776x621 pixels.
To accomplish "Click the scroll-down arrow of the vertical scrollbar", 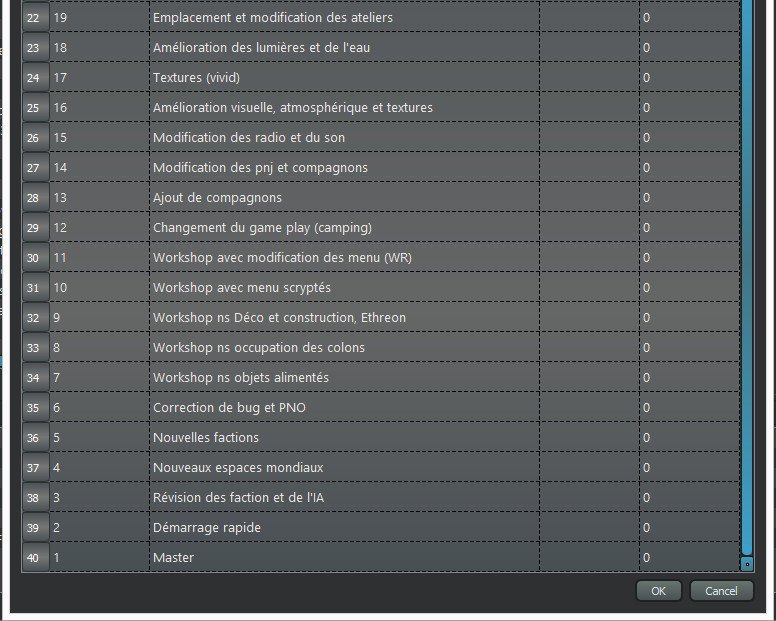I will pyautogui.click(x=746, y=564).
